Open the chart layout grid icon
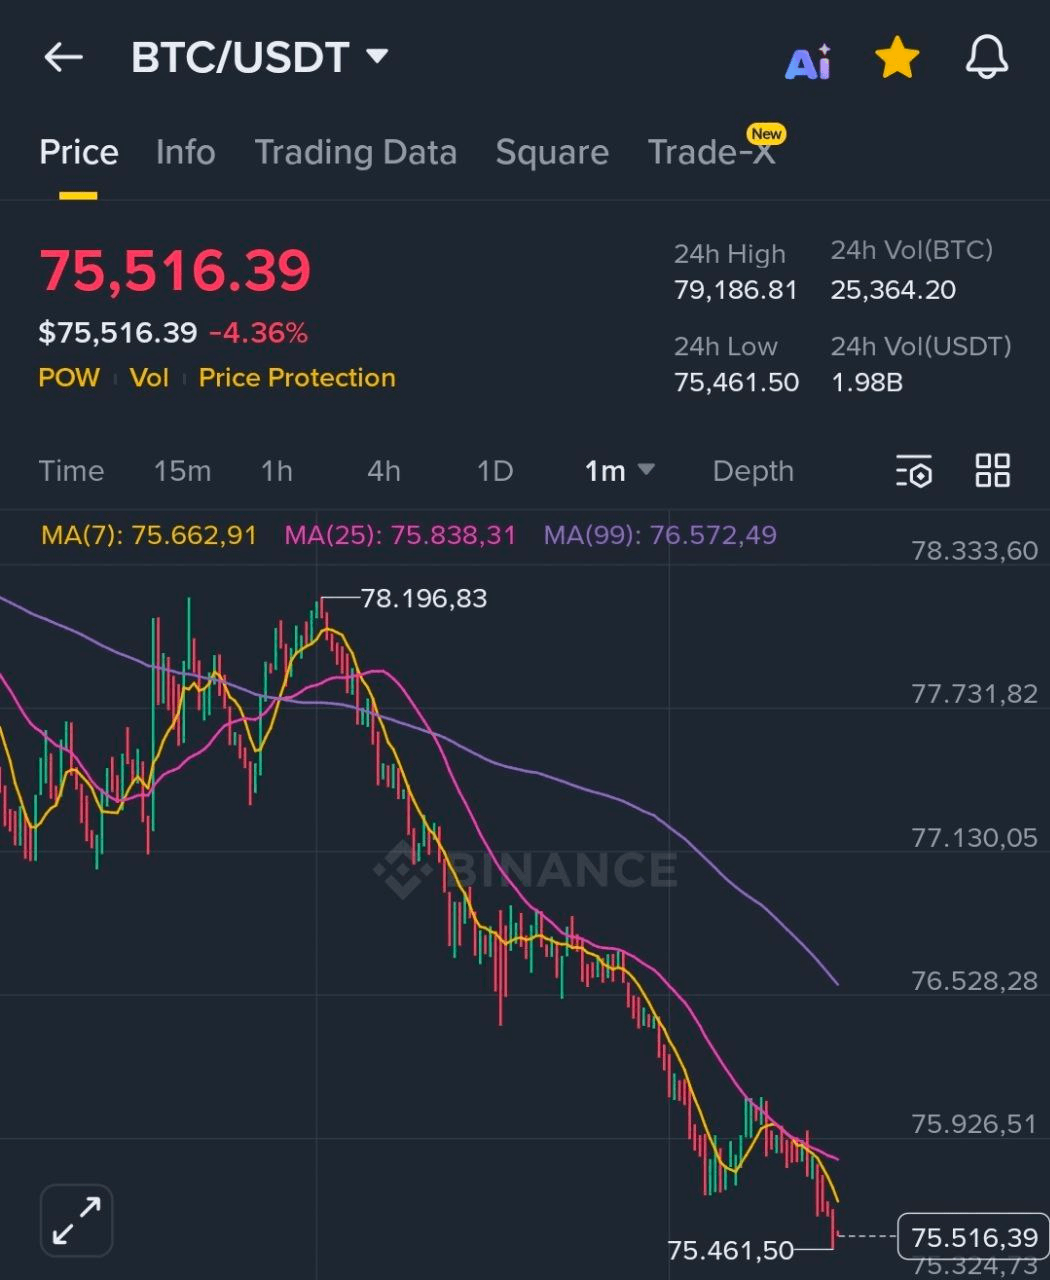Screen dimensions: 1050x1280 (992, 470)
